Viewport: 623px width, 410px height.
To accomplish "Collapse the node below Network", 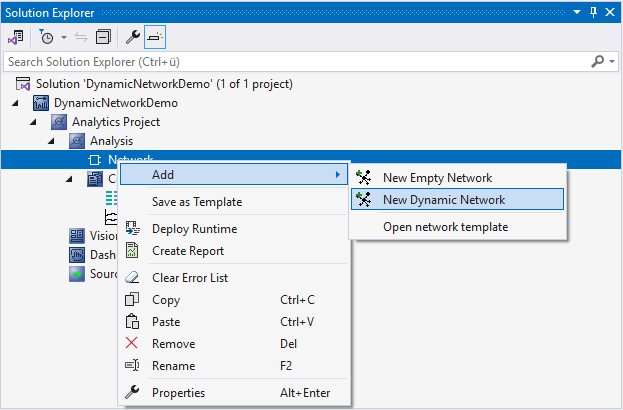I will [x=69, y=179].
